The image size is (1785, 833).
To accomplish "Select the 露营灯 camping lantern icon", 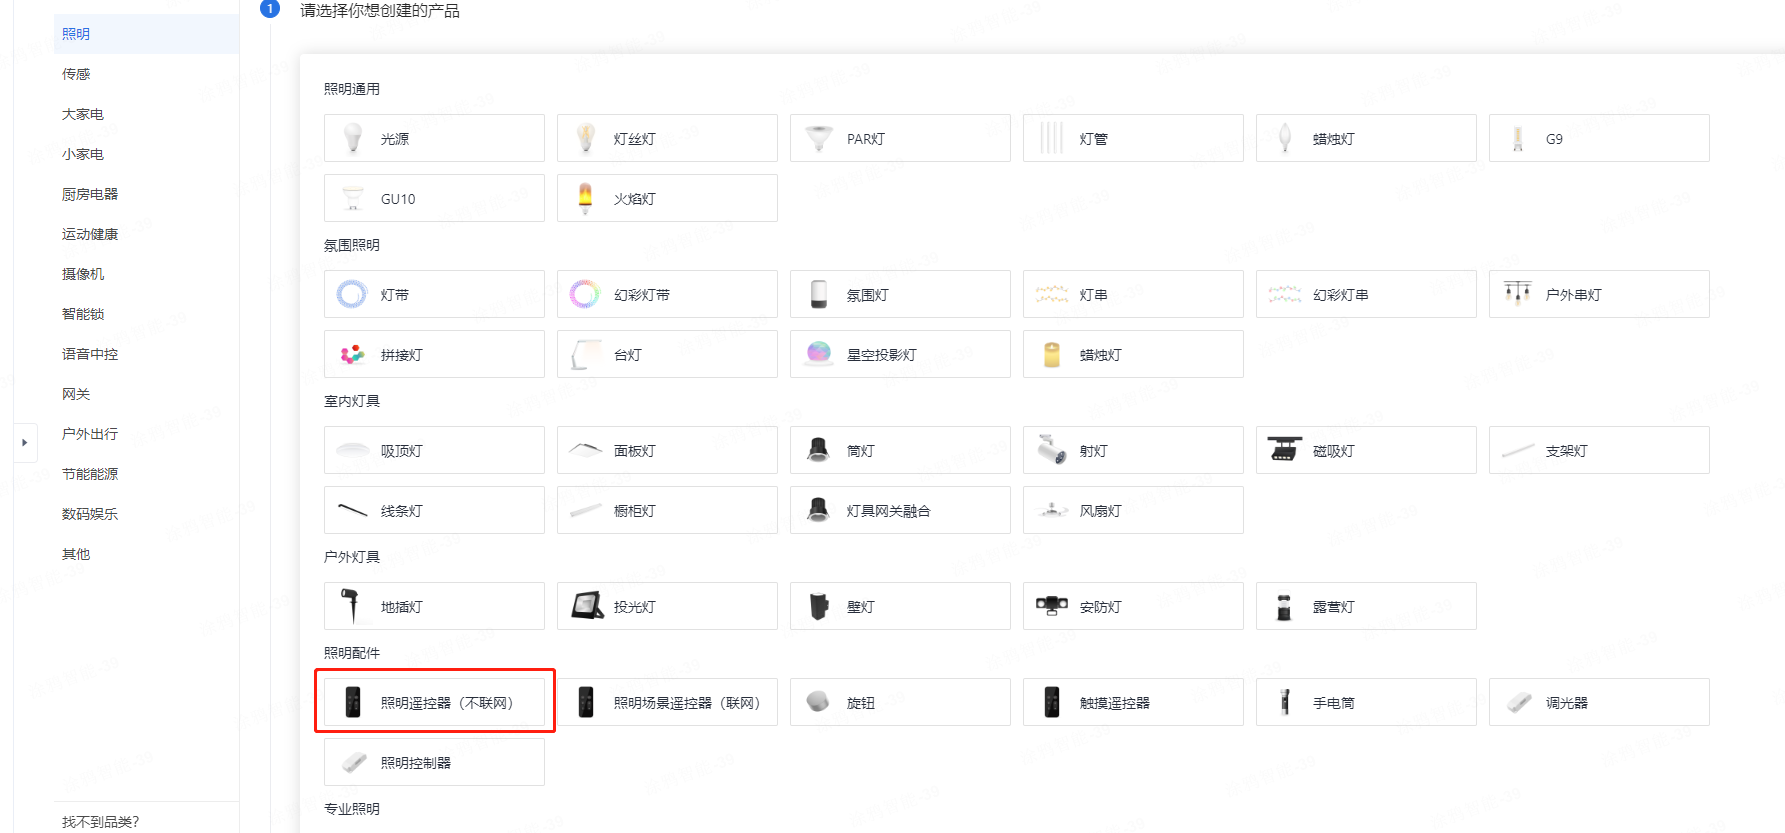I will 1284,606.
